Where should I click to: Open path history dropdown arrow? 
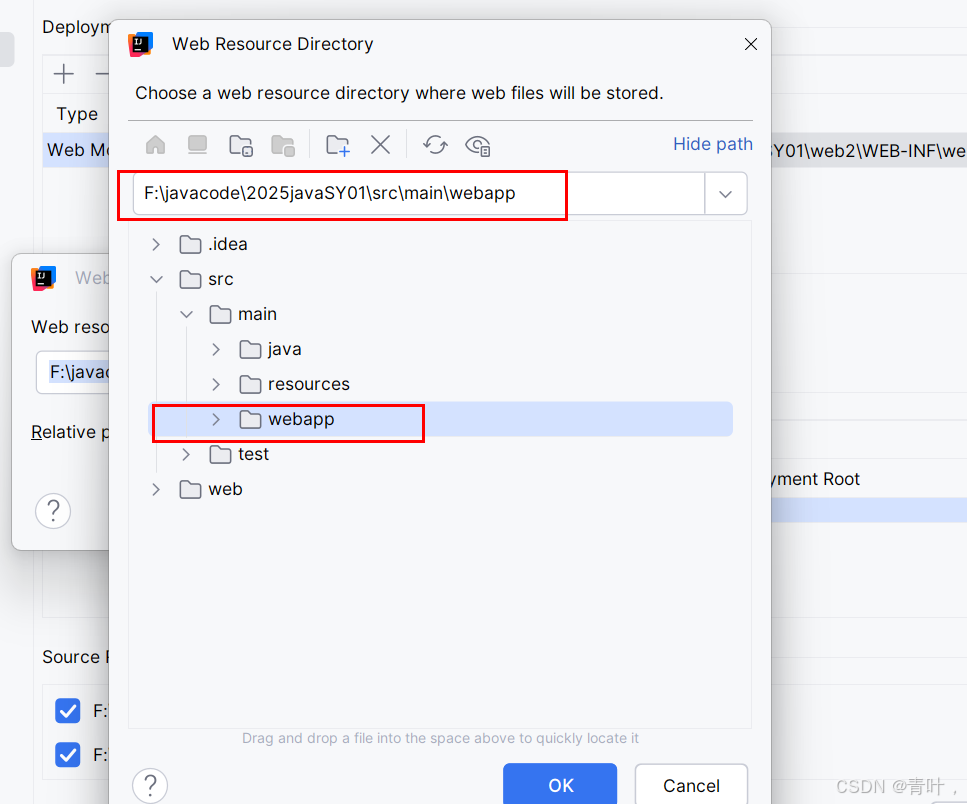pos(725,194)
